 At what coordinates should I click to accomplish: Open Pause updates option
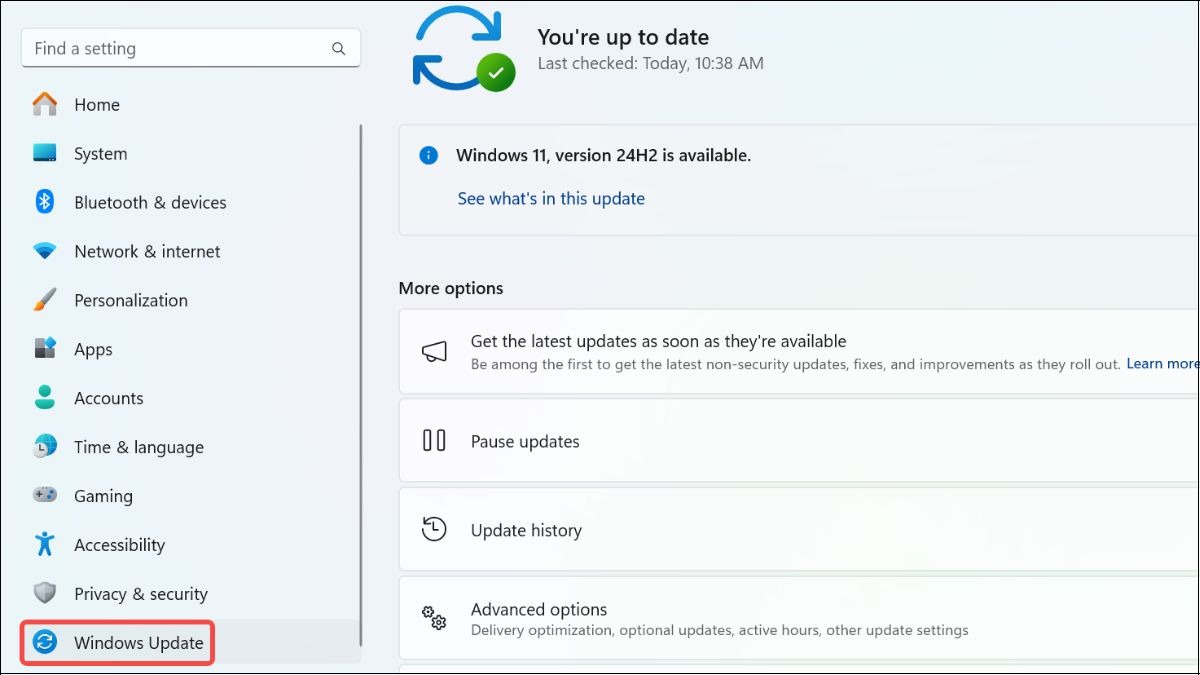[x=799, y=441]
